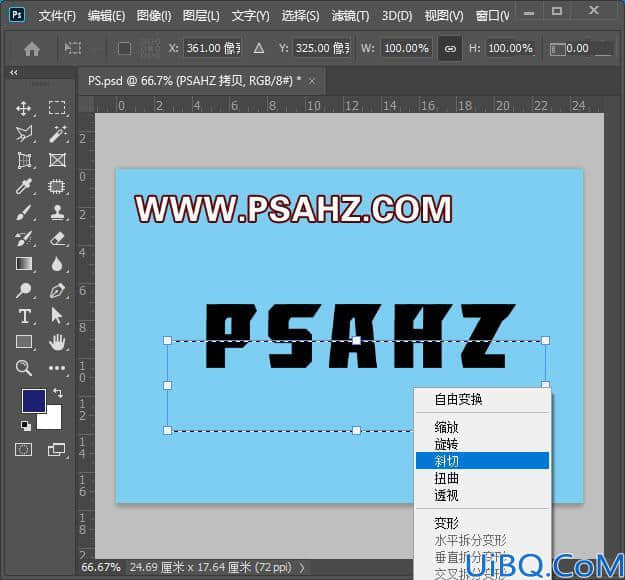Click the Home icon in options bar
Viewport: 625px width, 580px height.
click(x=32, y=49)
